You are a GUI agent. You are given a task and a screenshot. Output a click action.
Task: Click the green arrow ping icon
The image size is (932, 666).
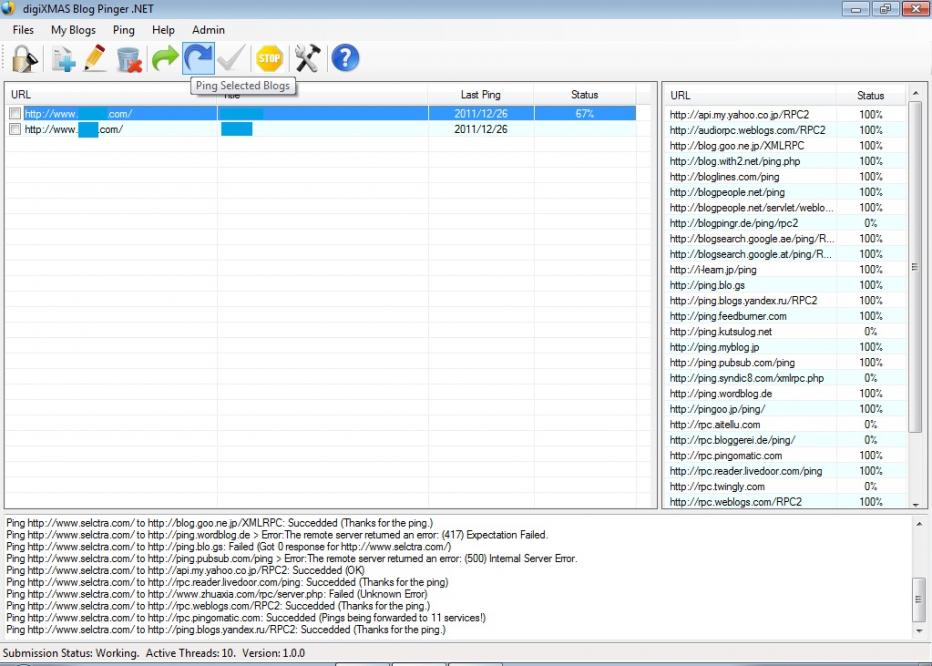point(165,58)
